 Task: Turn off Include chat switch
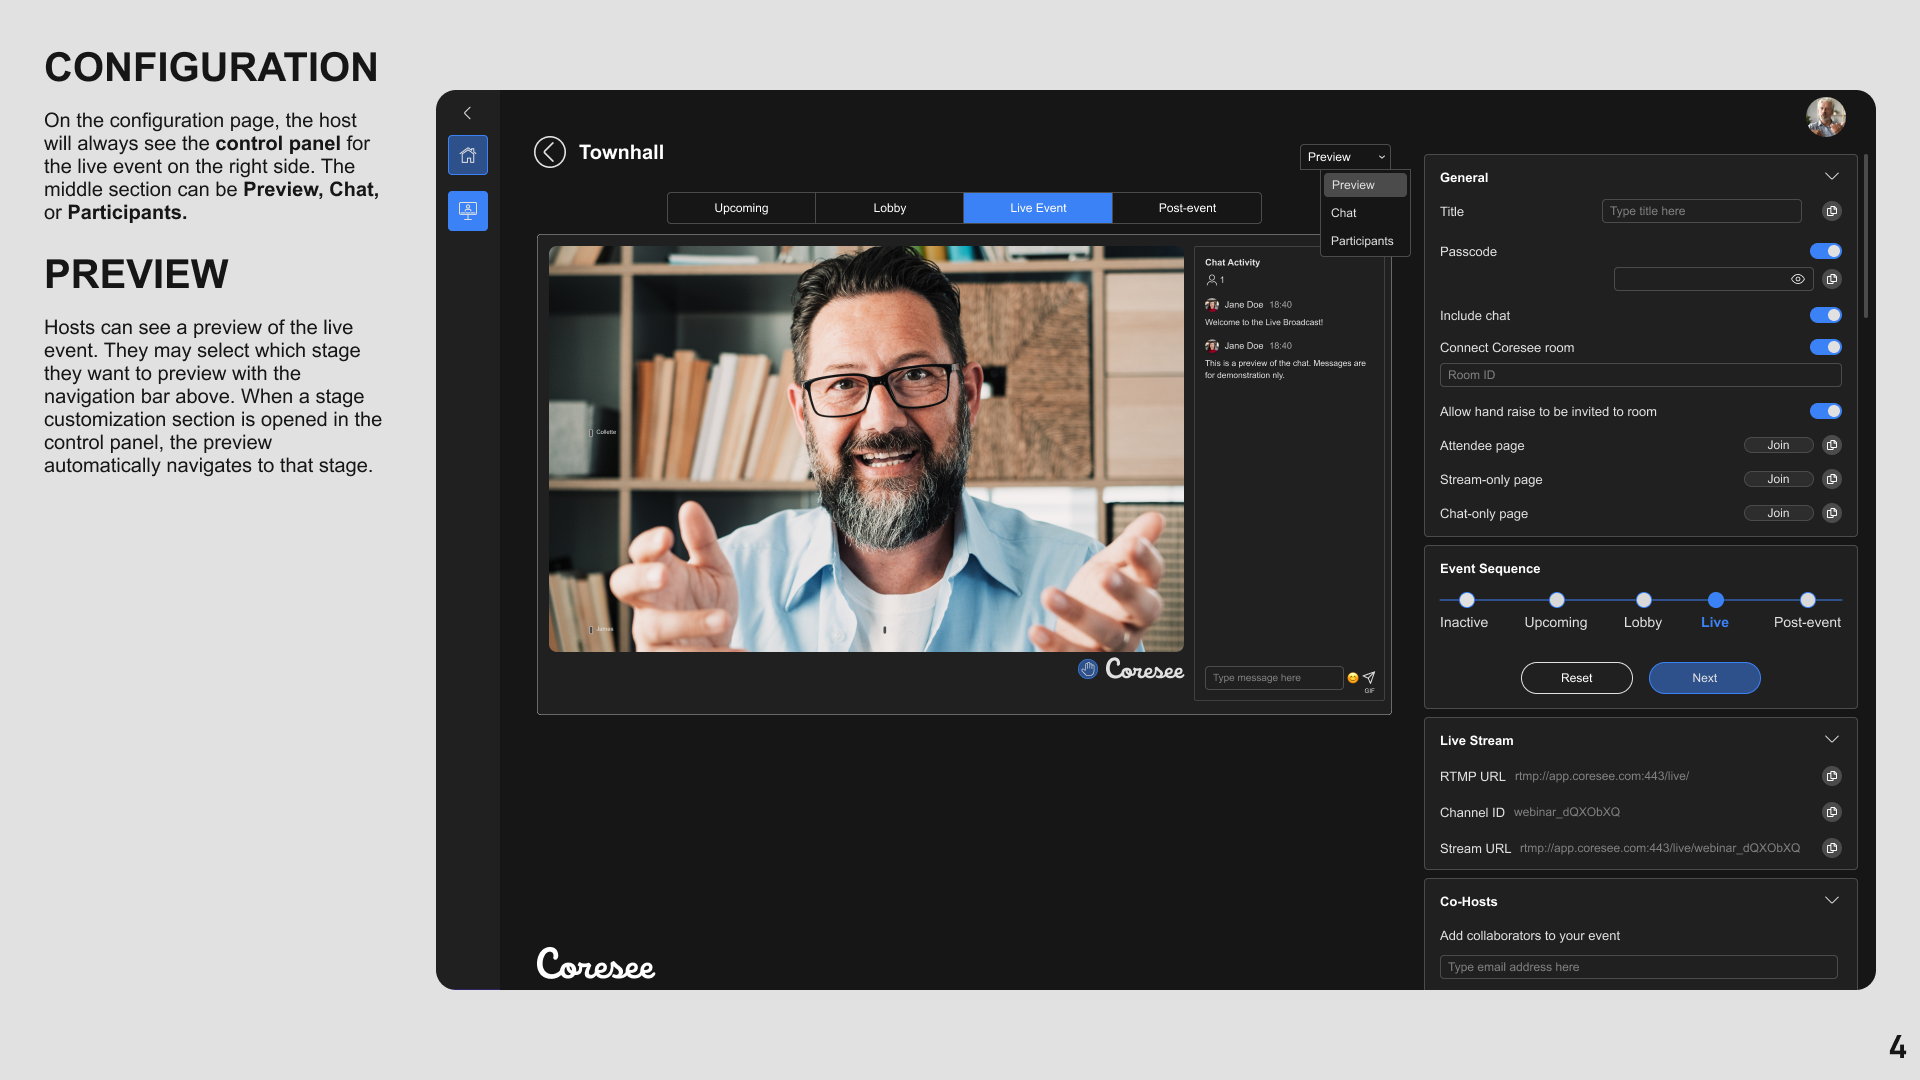click(1825, 315)
